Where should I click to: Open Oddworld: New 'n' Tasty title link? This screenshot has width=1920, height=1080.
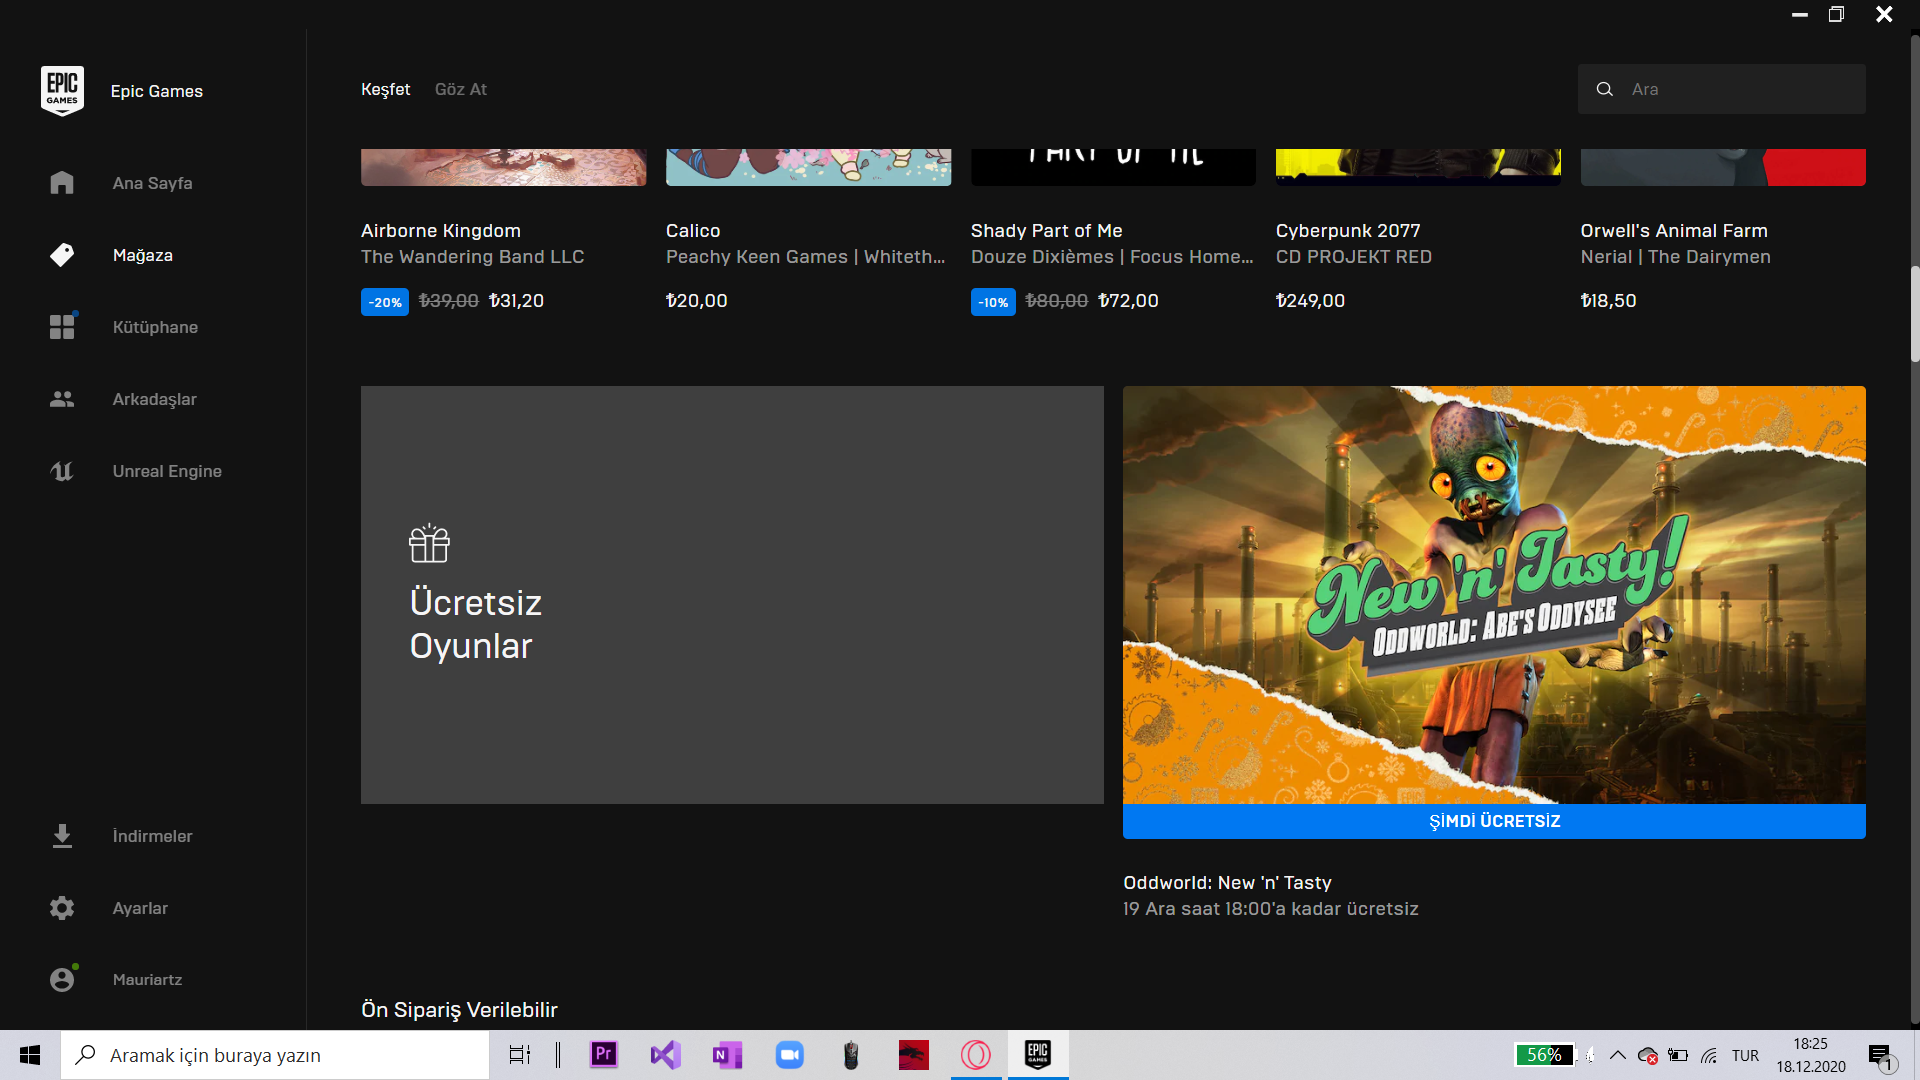[1227, 883]
